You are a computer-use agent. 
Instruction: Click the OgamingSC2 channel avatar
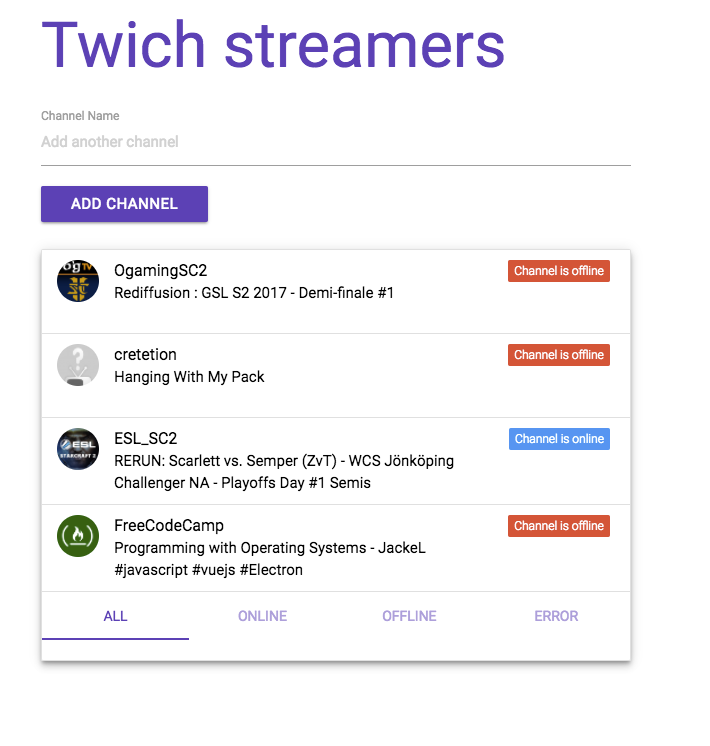(x=78, y=281)
